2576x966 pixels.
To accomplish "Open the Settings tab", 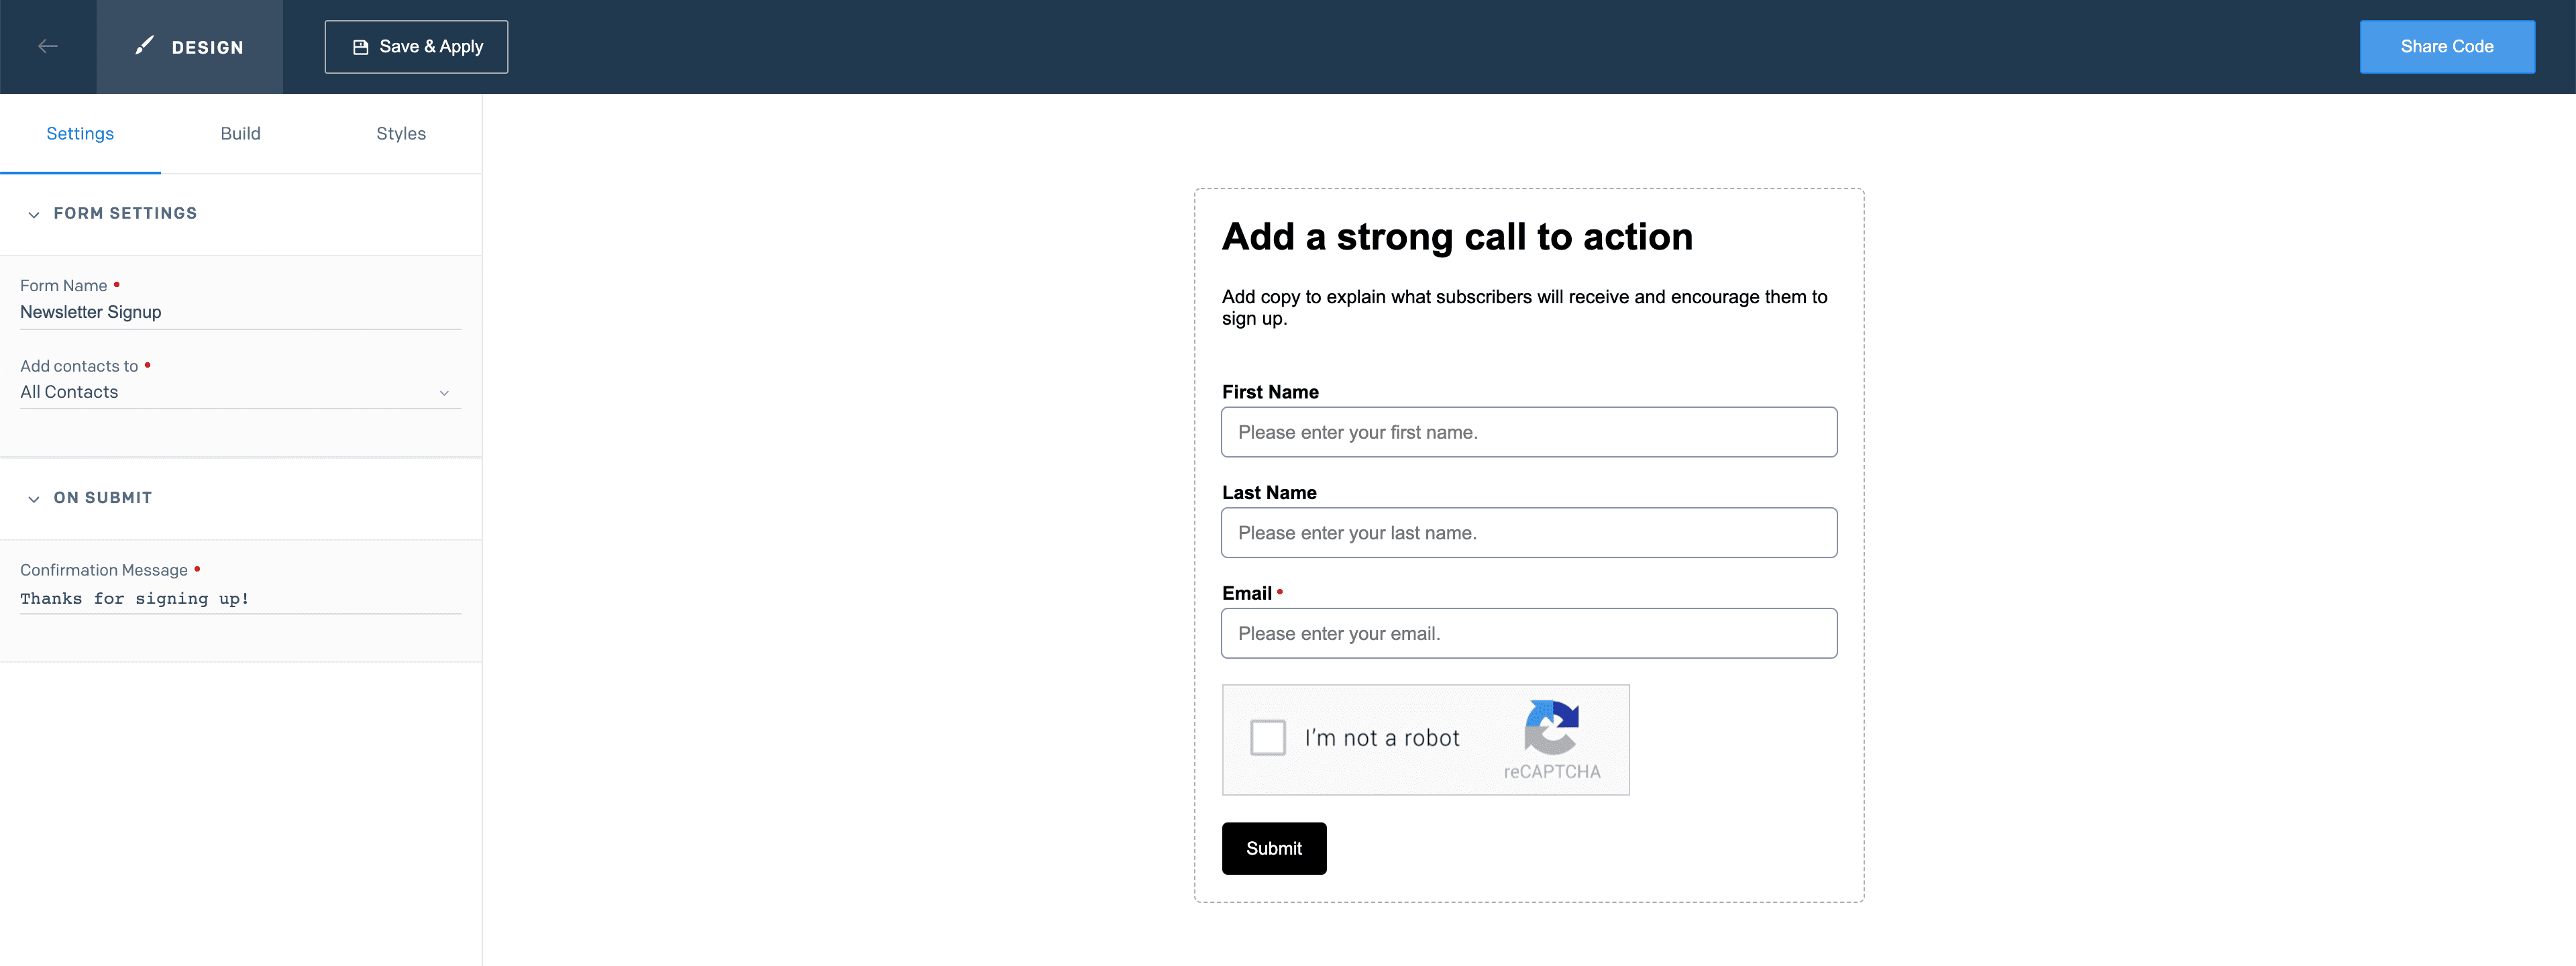I will [80, 133].
